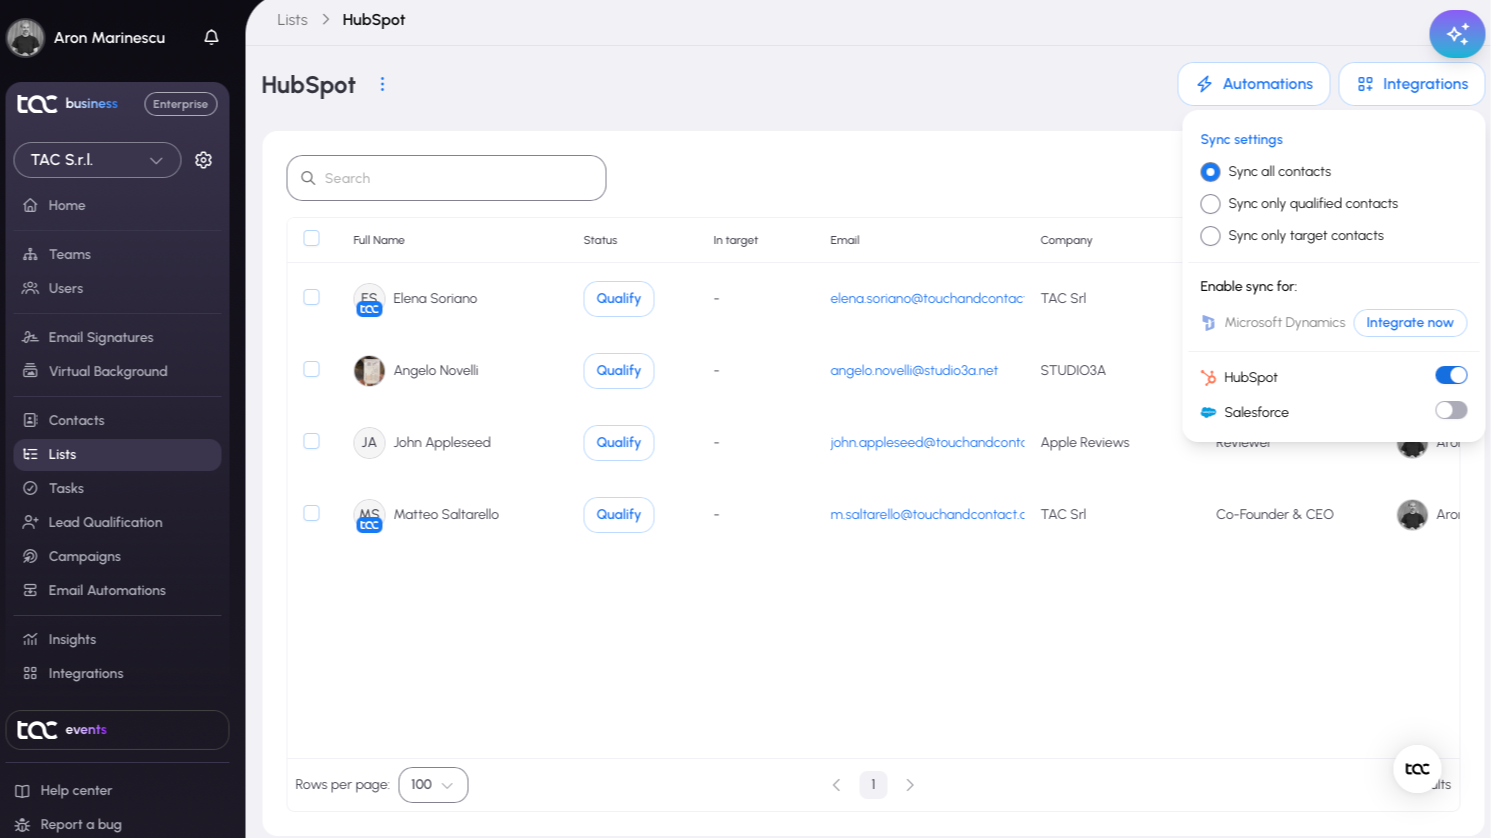Select Sync only qualified contacts

pos(1210,204)
